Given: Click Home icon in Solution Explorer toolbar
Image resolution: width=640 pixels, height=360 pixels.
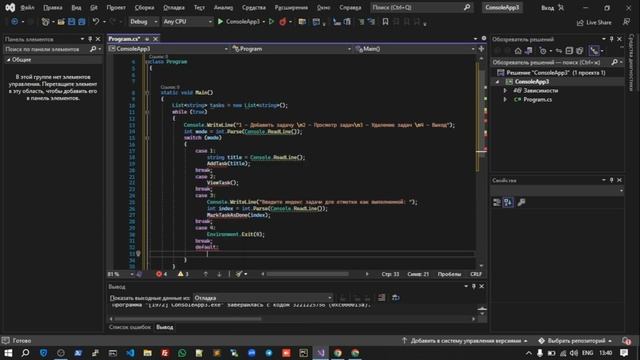Looking at the screenshot, I should click(518, 51).
